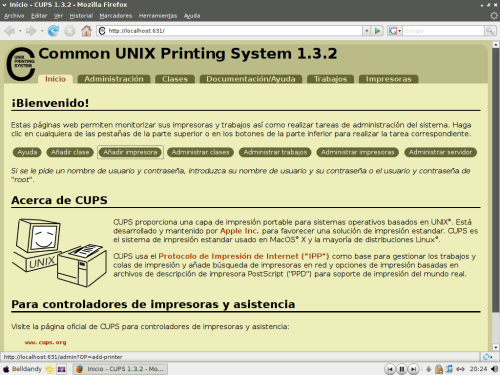Viewport: 500px width, 375px height.
Task: Expand the address bar URL history dropdown
Action: 366,31
